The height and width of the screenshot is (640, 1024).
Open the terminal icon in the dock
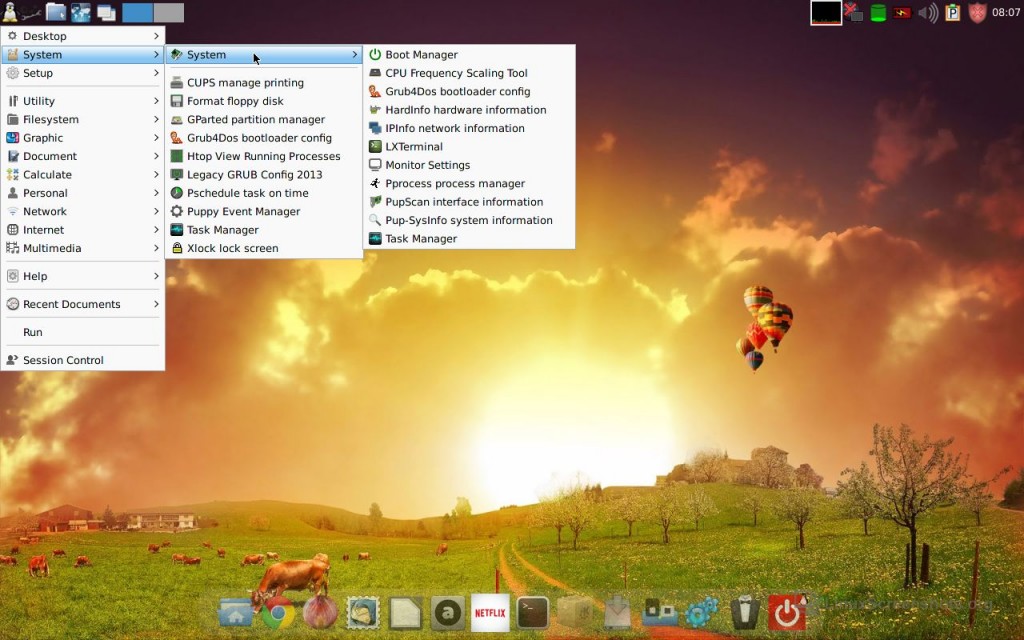coord(533,612)
